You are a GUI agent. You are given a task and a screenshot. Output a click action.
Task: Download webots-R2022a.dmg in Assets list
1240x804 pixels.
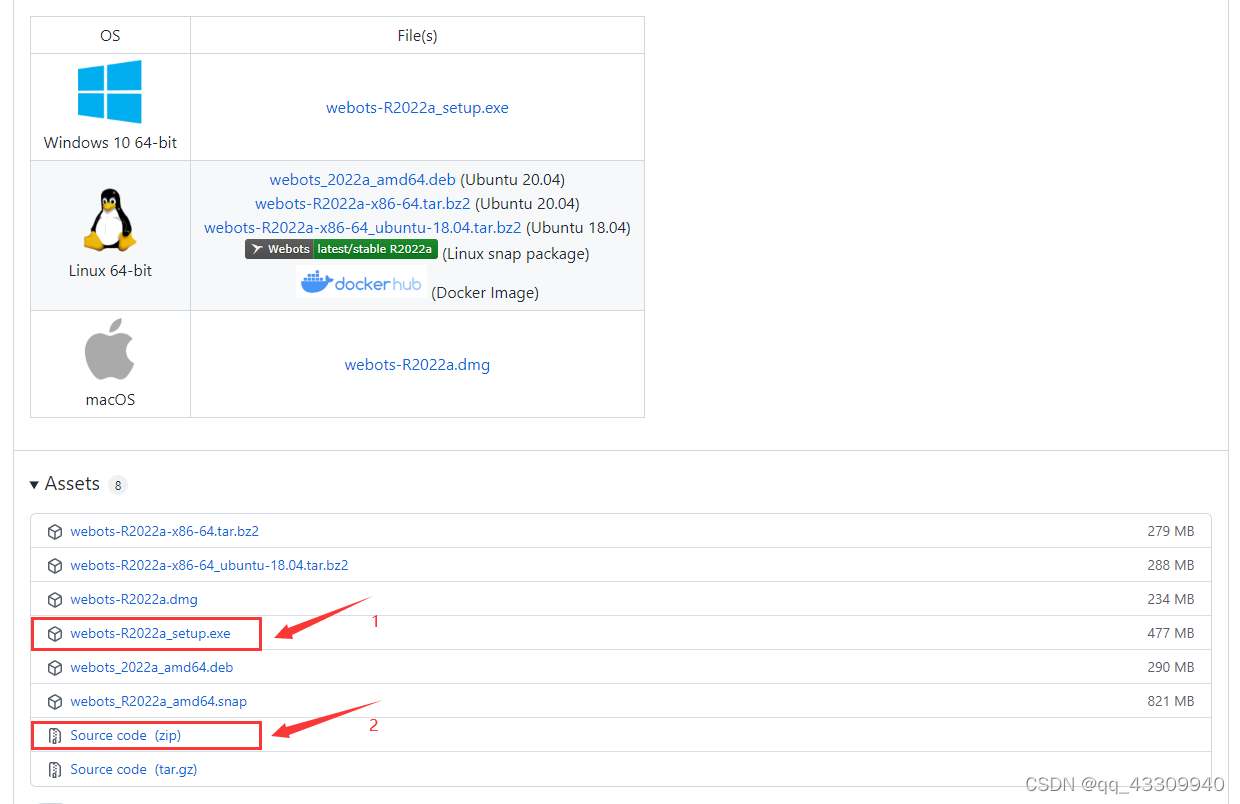pos(134,600)
